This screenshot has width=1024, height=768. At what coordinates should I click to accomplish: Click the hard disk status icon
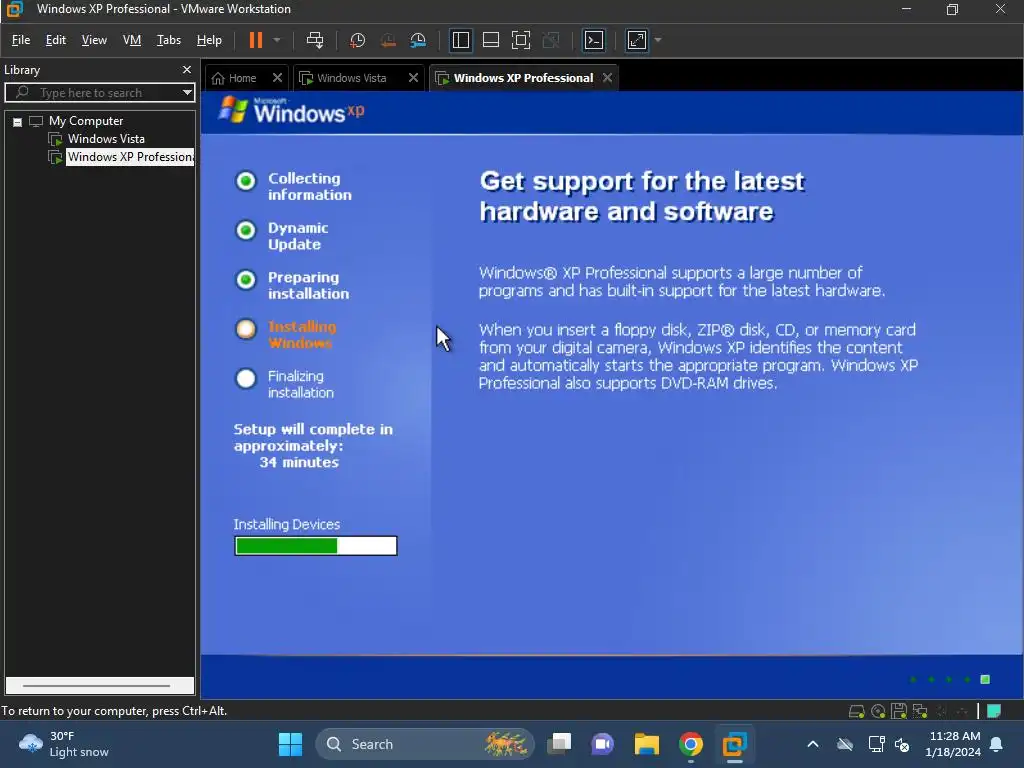[x=856, y=711]
